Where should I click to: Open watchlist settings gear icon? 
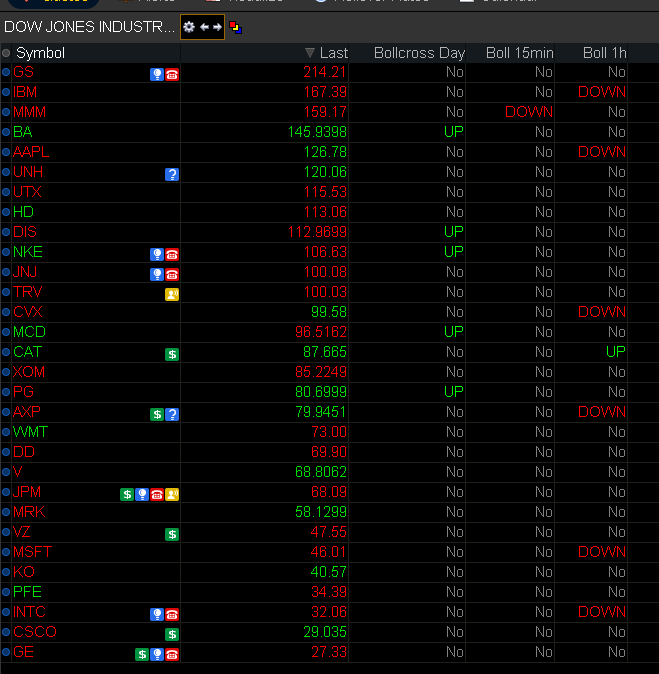coord(189,27)
